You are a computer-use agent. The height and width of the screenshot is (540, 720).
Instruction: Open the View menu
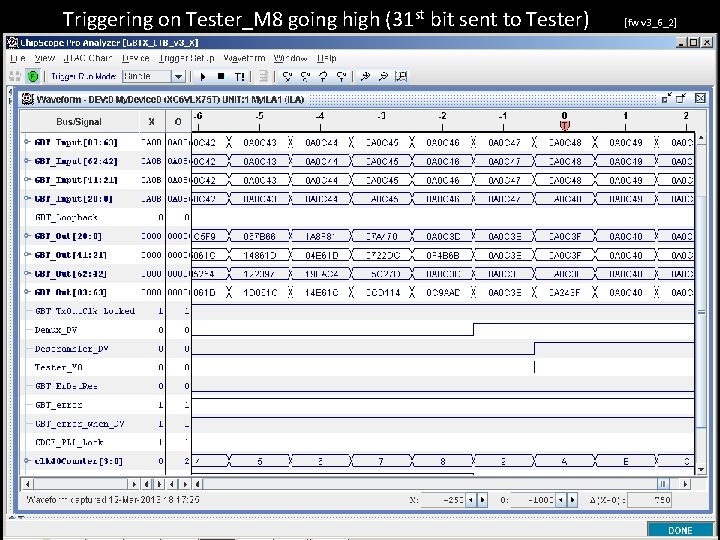click(45, 58)
